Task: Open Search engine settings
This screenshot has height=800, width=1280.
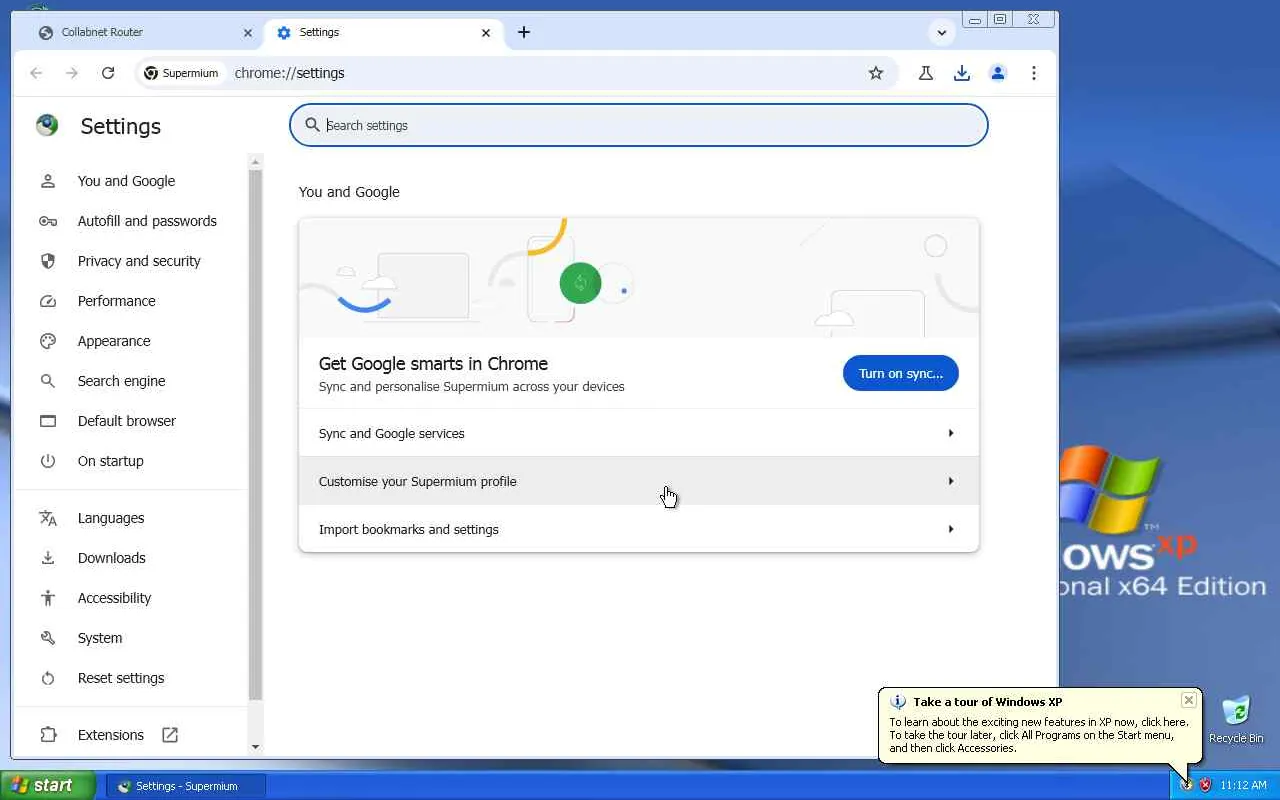Action: tap(121, 381)
